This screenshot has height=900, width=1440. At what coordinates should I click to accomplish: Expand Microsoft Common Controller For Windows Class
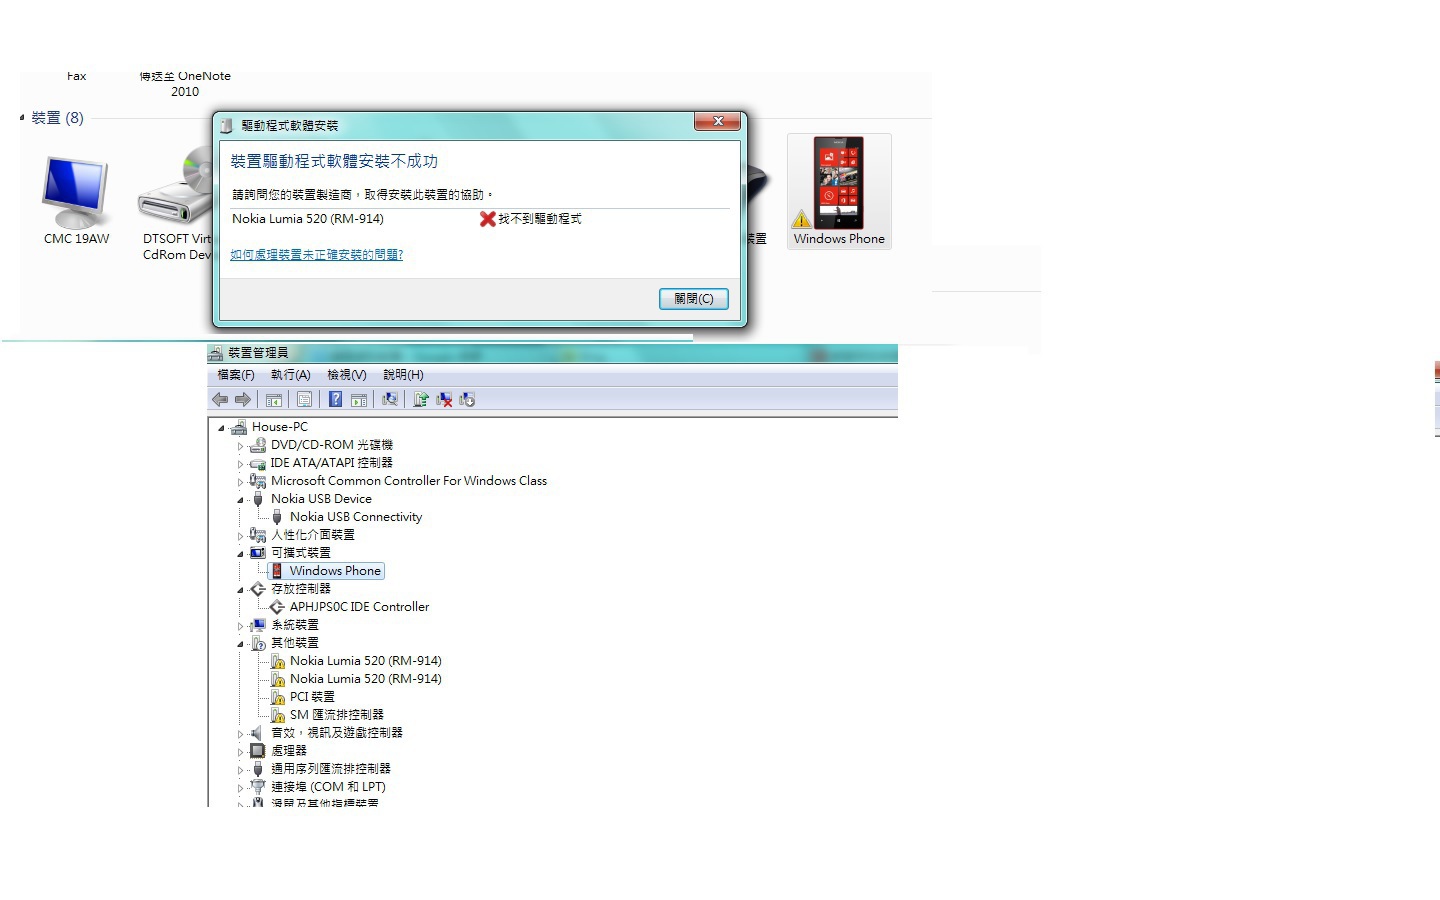240,482
